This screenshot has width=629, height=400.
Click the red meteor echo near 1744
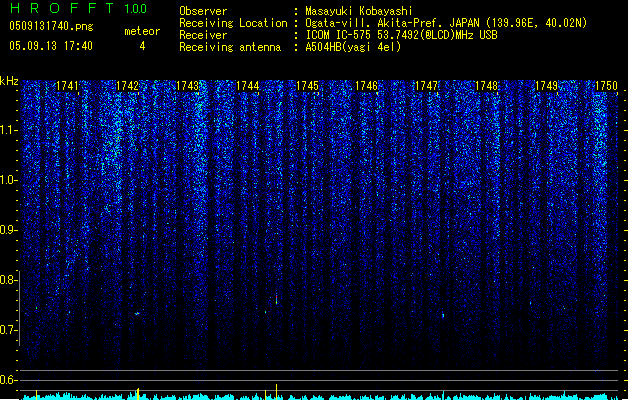[x=276, y=299]
